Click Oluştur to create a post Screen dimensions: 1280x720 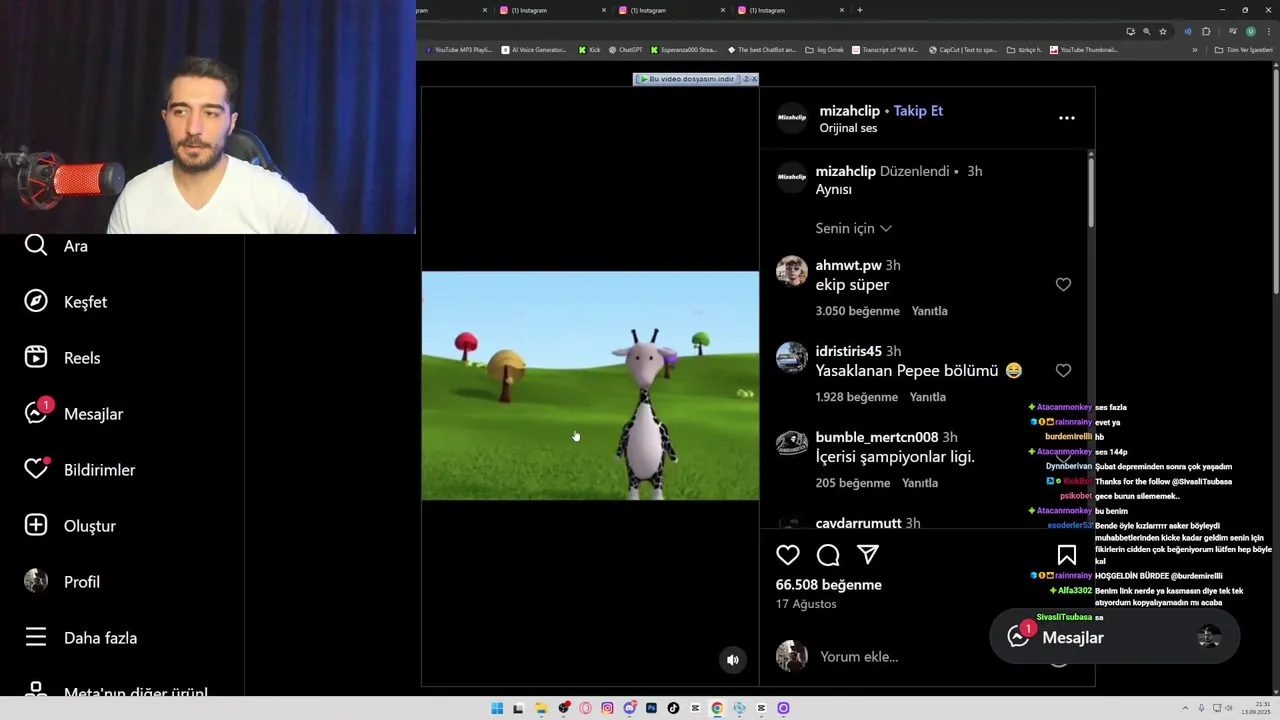(x=70, y=526)
